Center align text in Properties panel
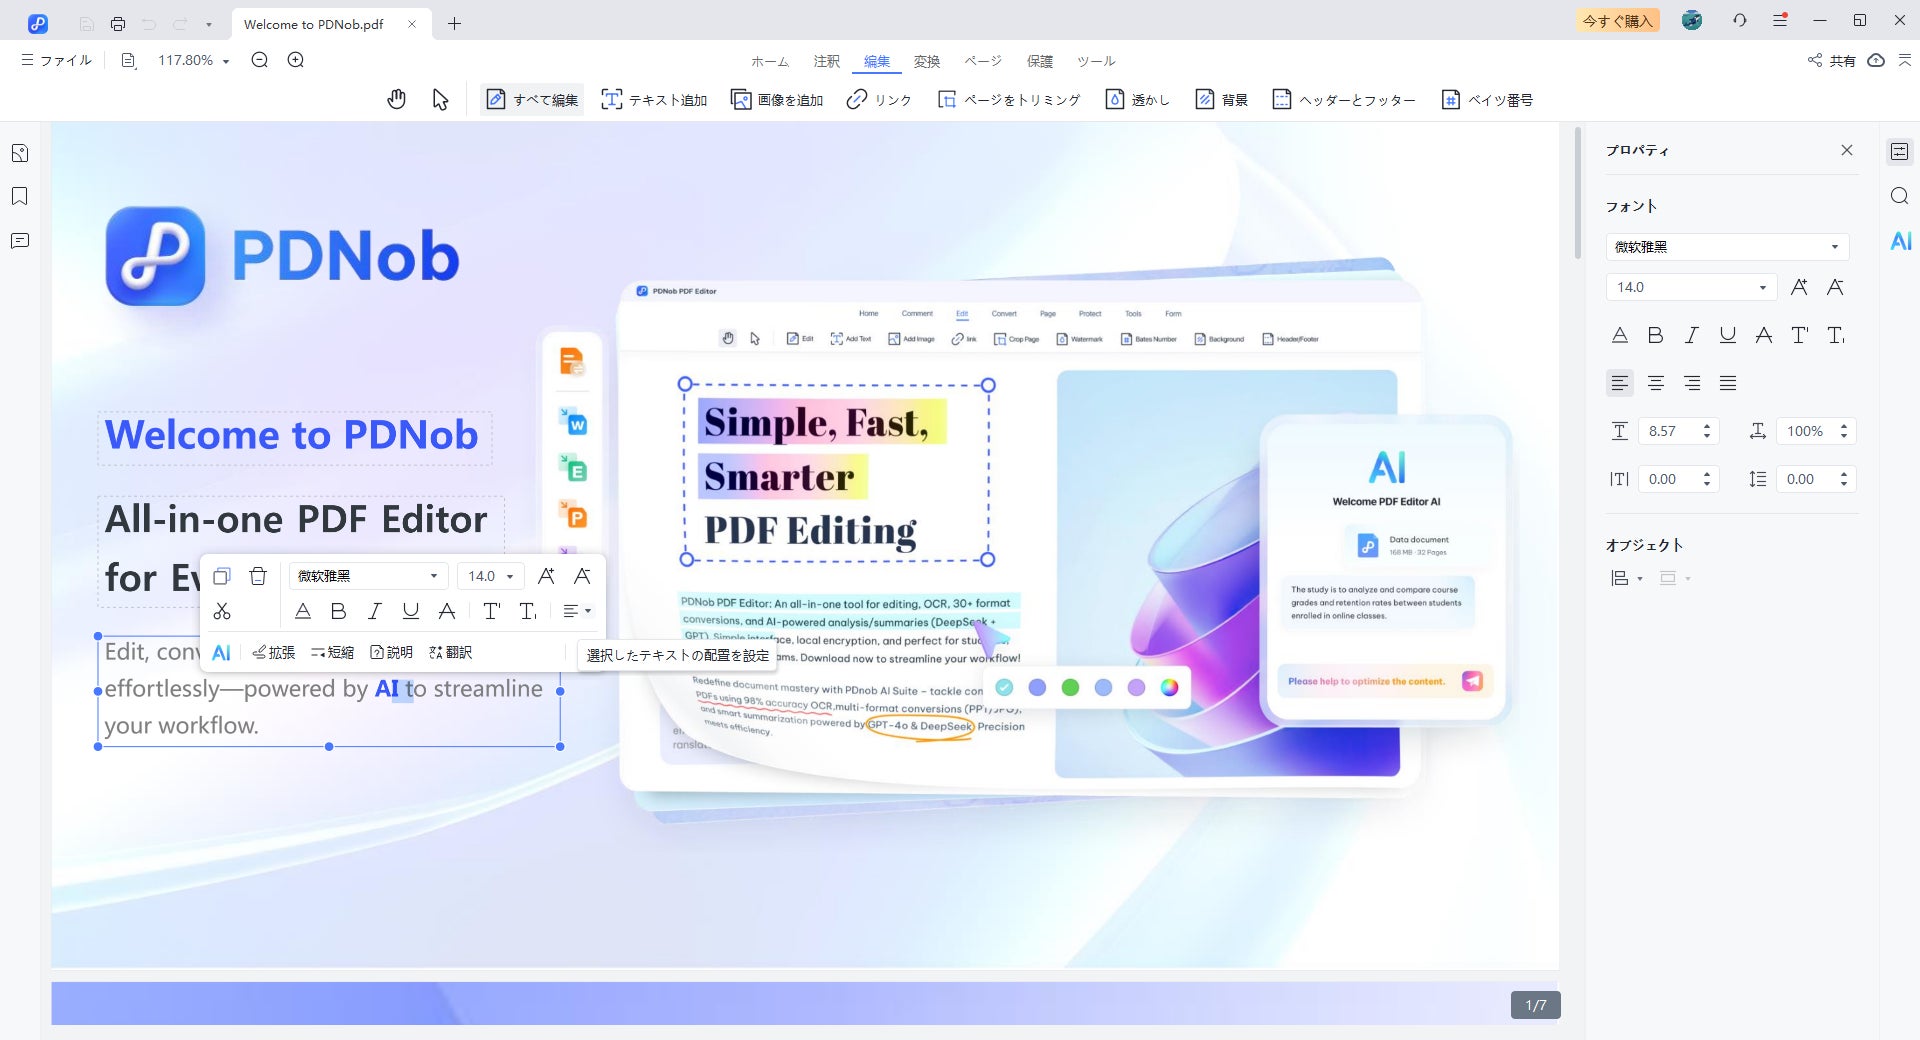 coord(1656,383)
